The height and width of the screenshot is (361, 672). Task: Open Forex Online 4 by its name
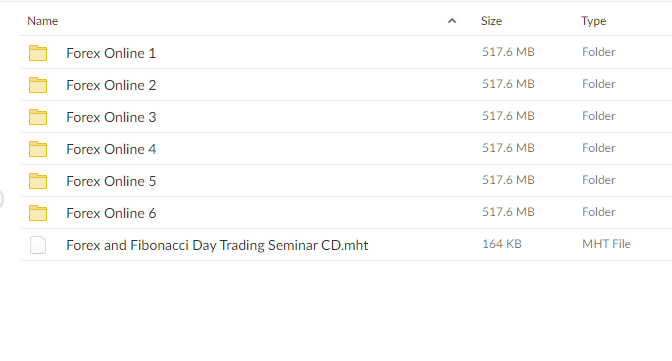[111, 149]
